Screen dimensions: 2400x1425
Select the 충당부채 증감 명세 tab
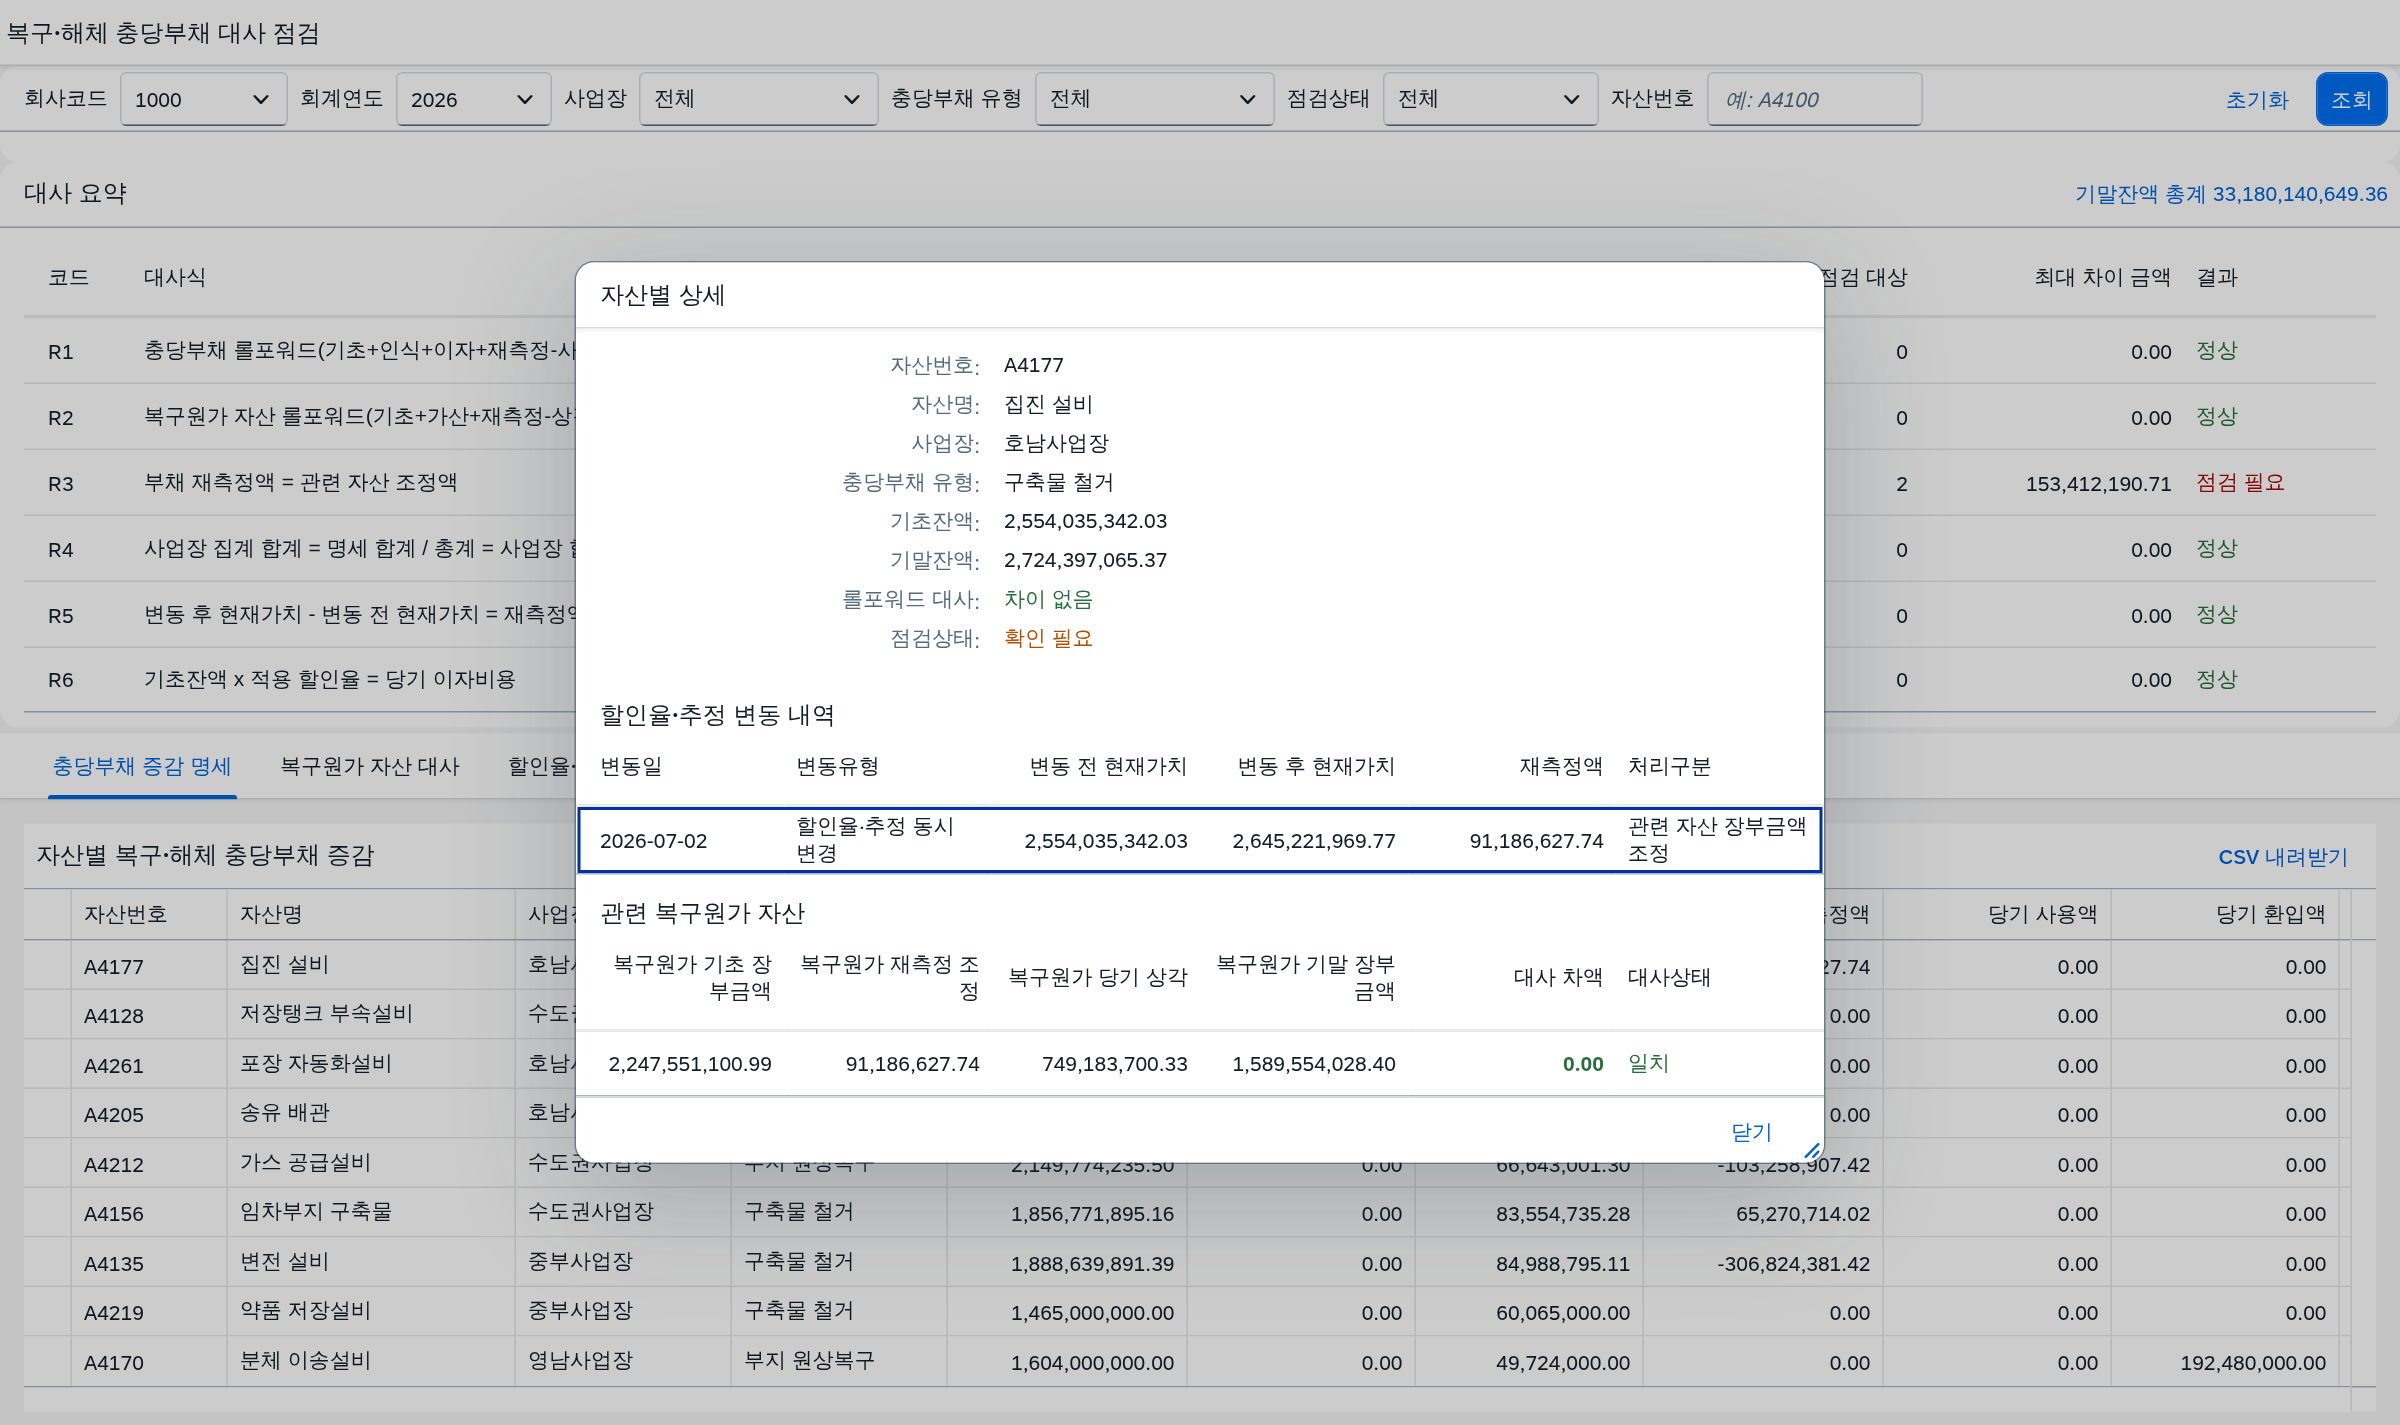[142, 766]
